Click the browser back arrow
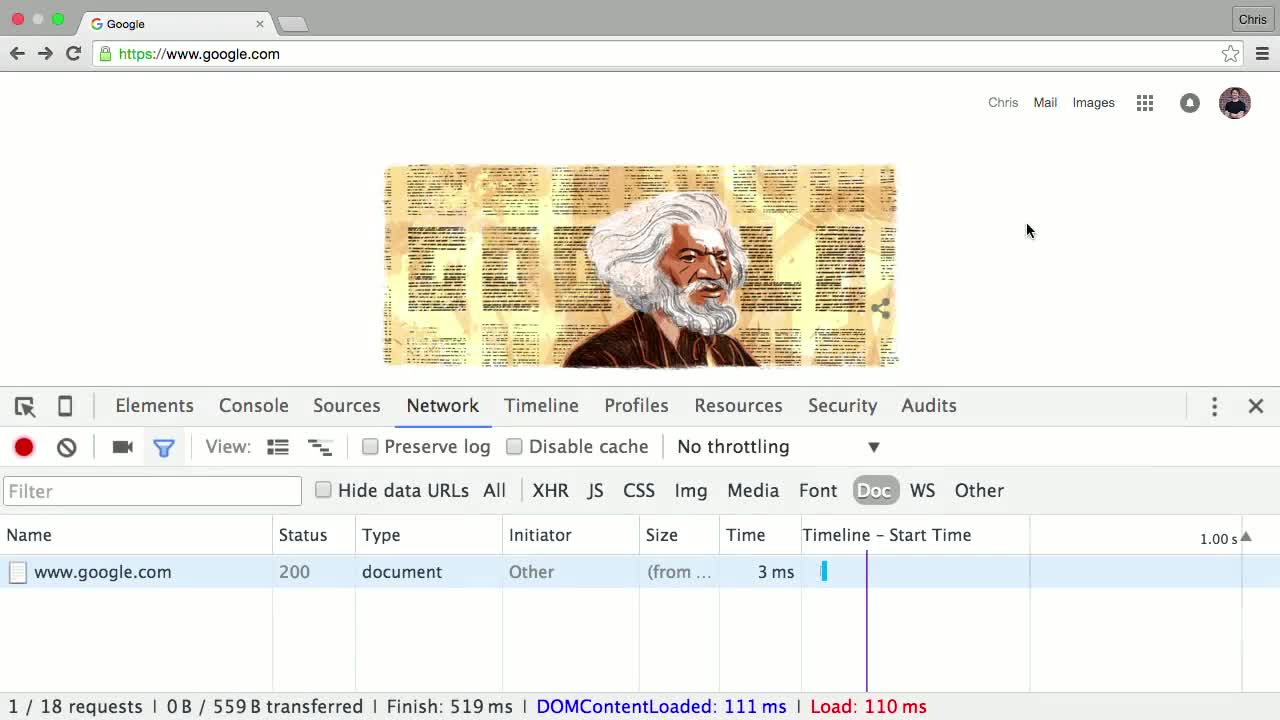 coord(17,54)
